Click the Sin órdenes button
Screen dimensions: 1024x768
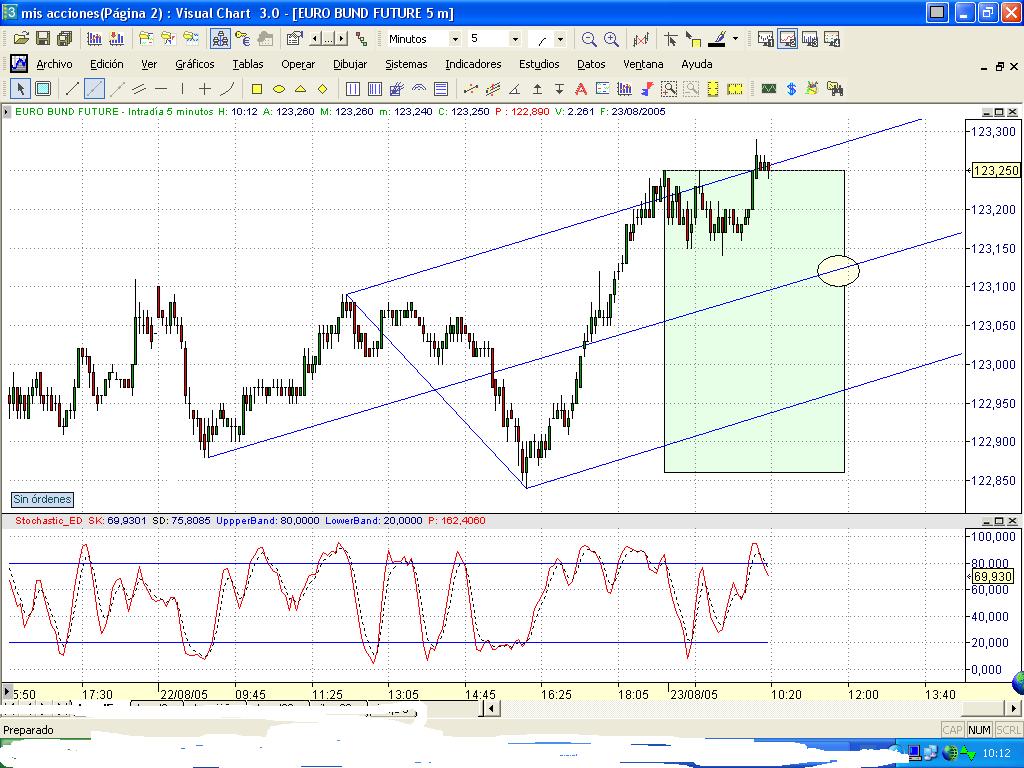(x=42, y=500)
